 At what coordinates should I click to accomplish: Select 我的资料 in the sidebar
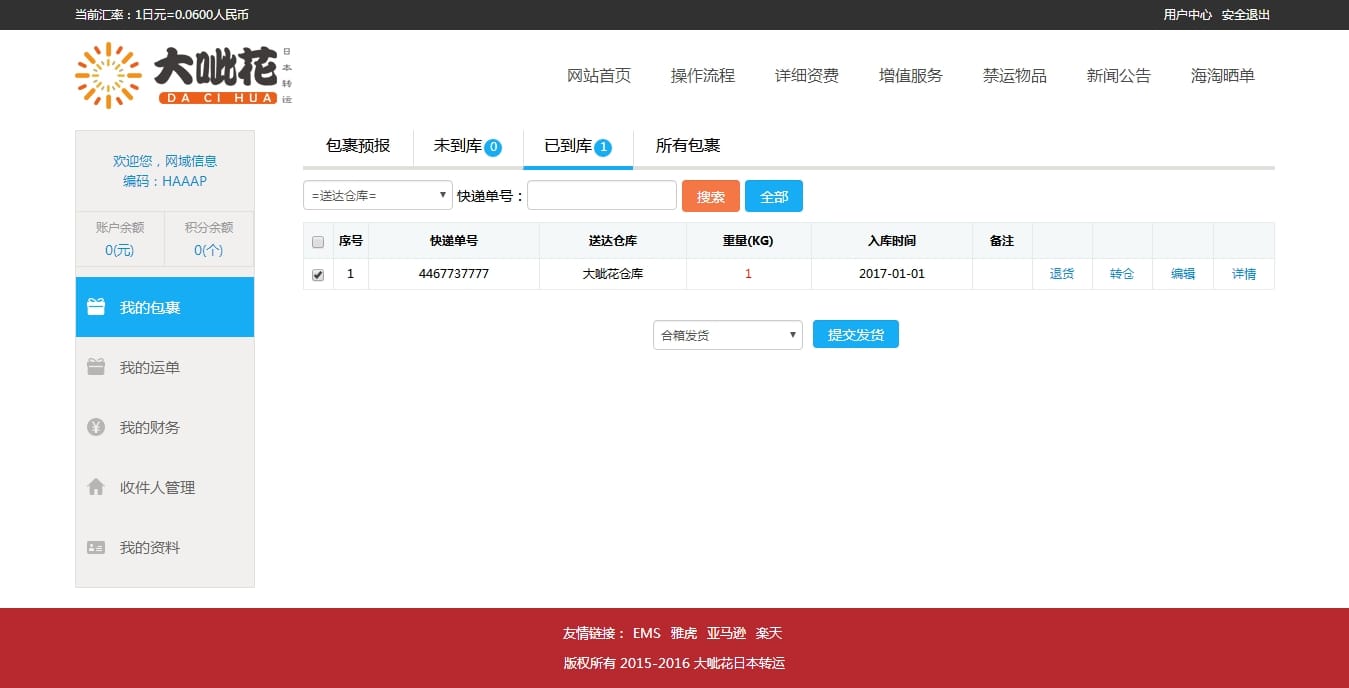[165, 547]
